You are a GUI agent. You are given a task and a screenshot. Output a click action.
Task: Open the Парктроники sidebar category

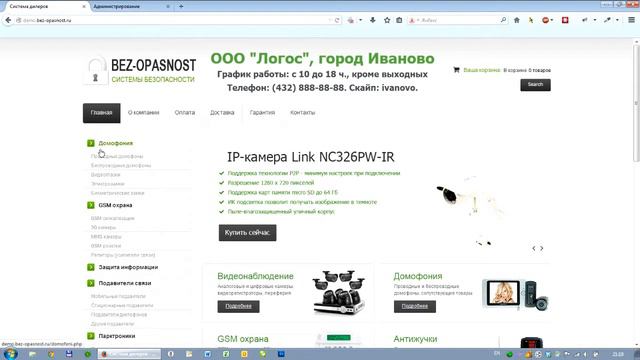117,336
